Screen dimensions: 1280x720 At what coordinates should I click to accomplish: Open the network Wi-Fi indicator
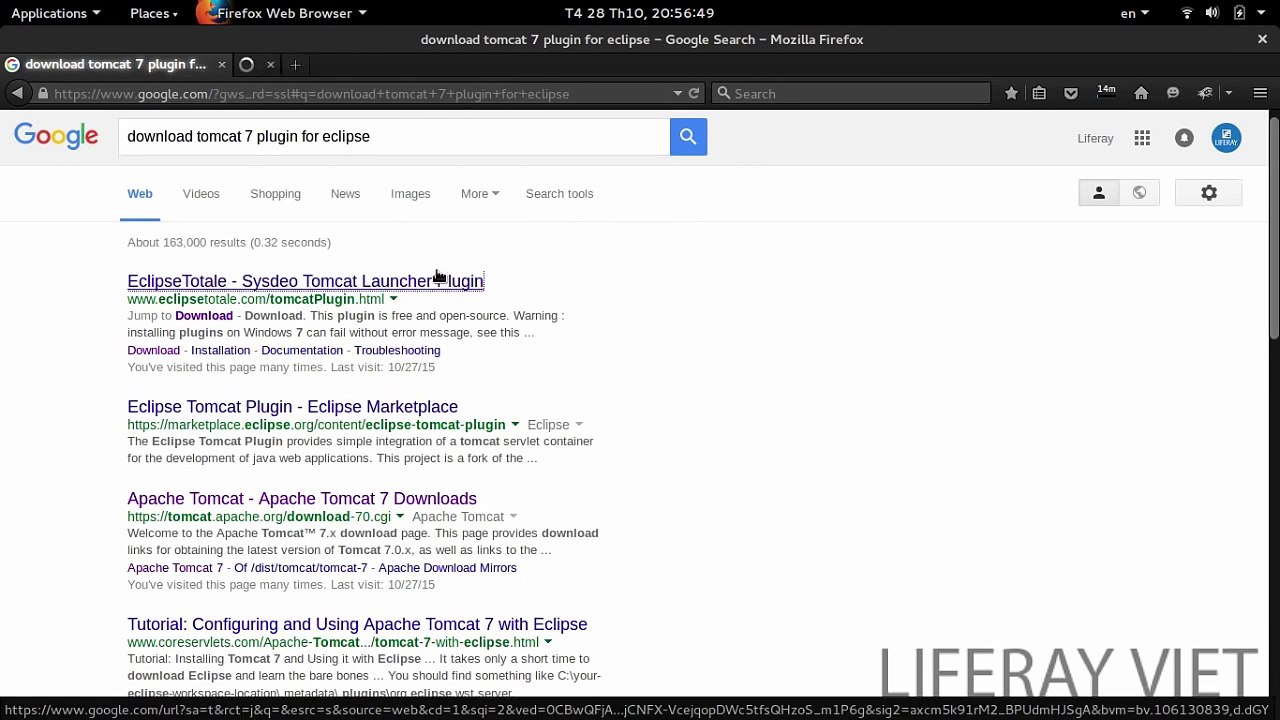pyautogui.click(x=1187, y=13)
